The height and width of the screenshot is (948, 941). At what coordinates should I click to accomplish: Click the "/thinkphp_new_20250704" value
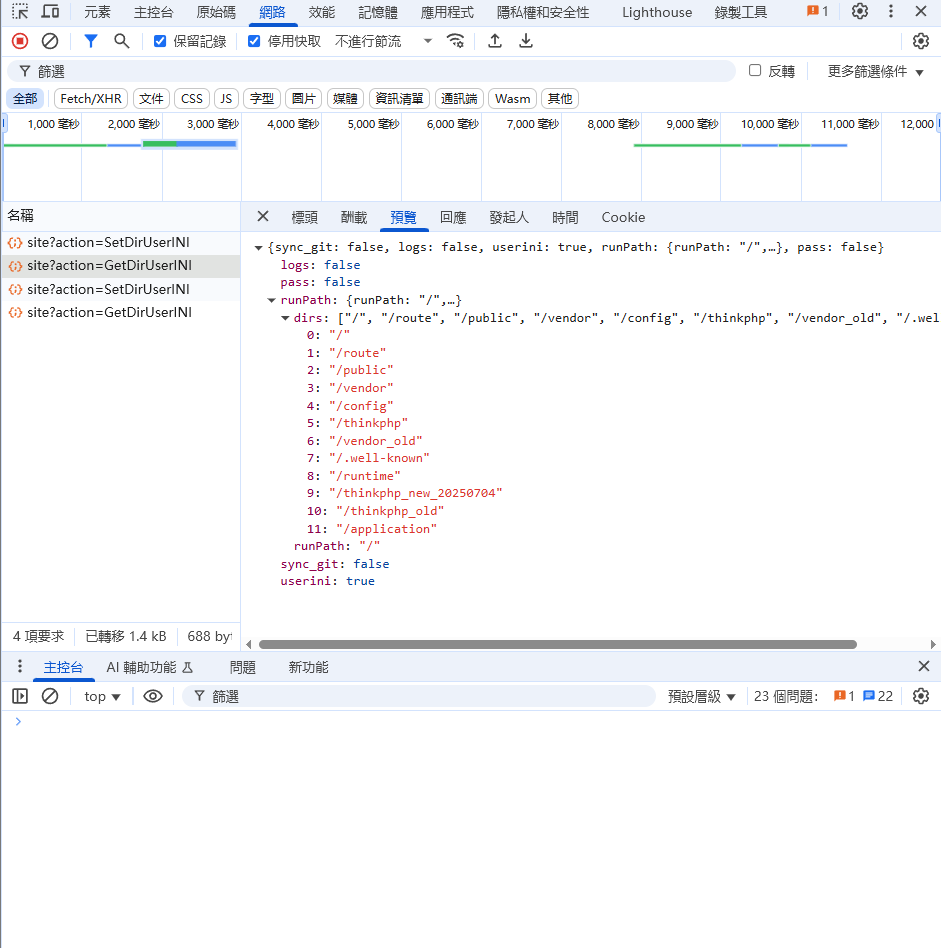415,493
